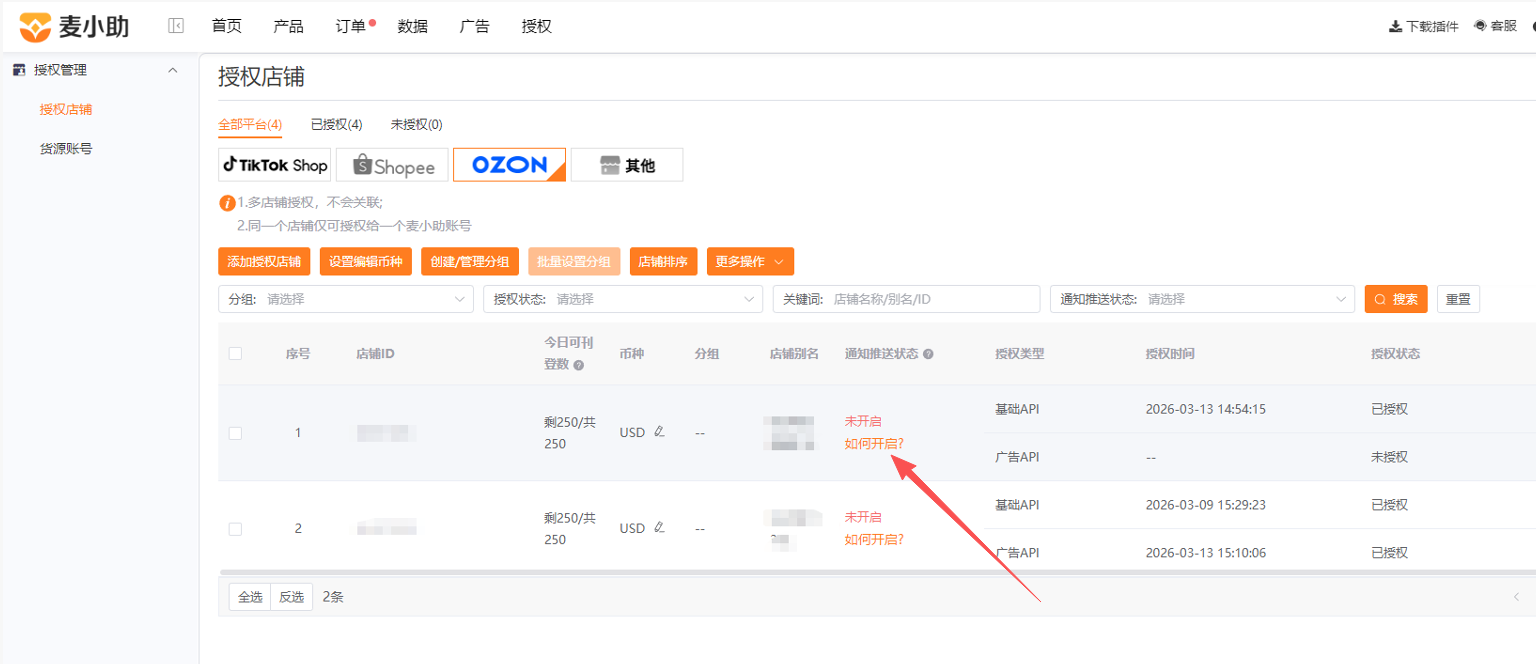Toggle the select-all header checkbox

(x=235, y=353)
